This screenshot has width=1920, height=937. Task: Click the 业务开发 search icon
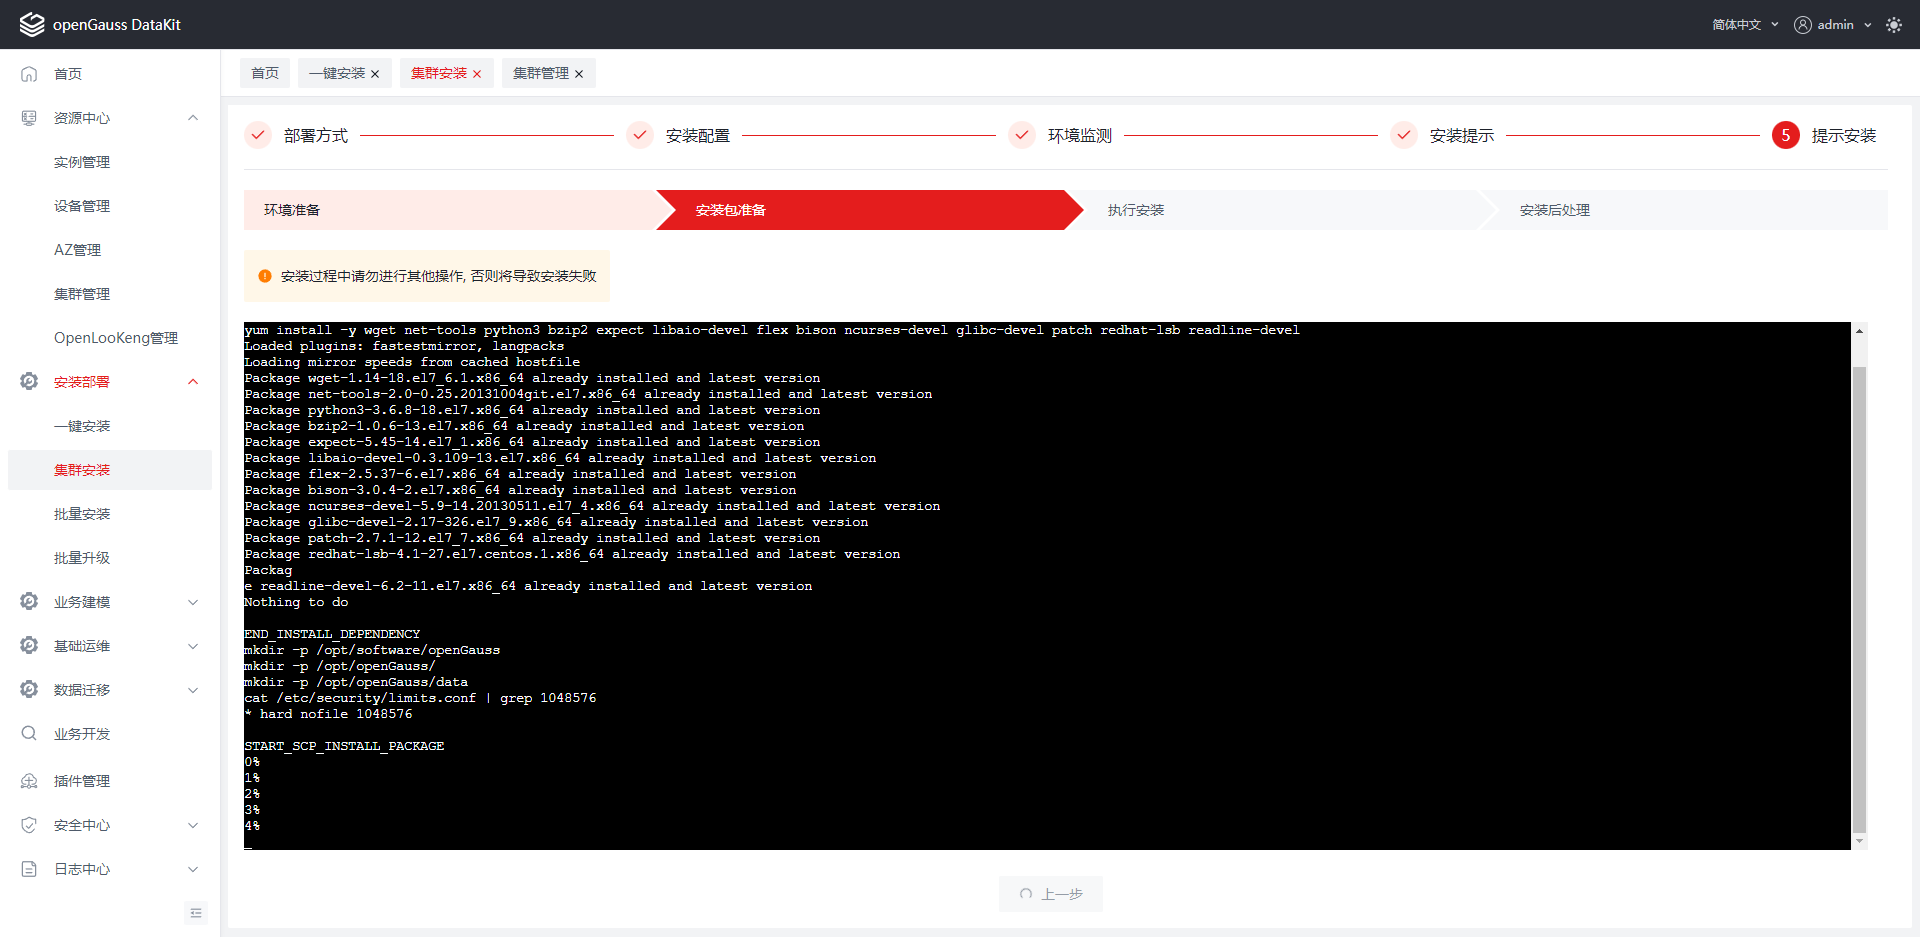tap(29, 734)
